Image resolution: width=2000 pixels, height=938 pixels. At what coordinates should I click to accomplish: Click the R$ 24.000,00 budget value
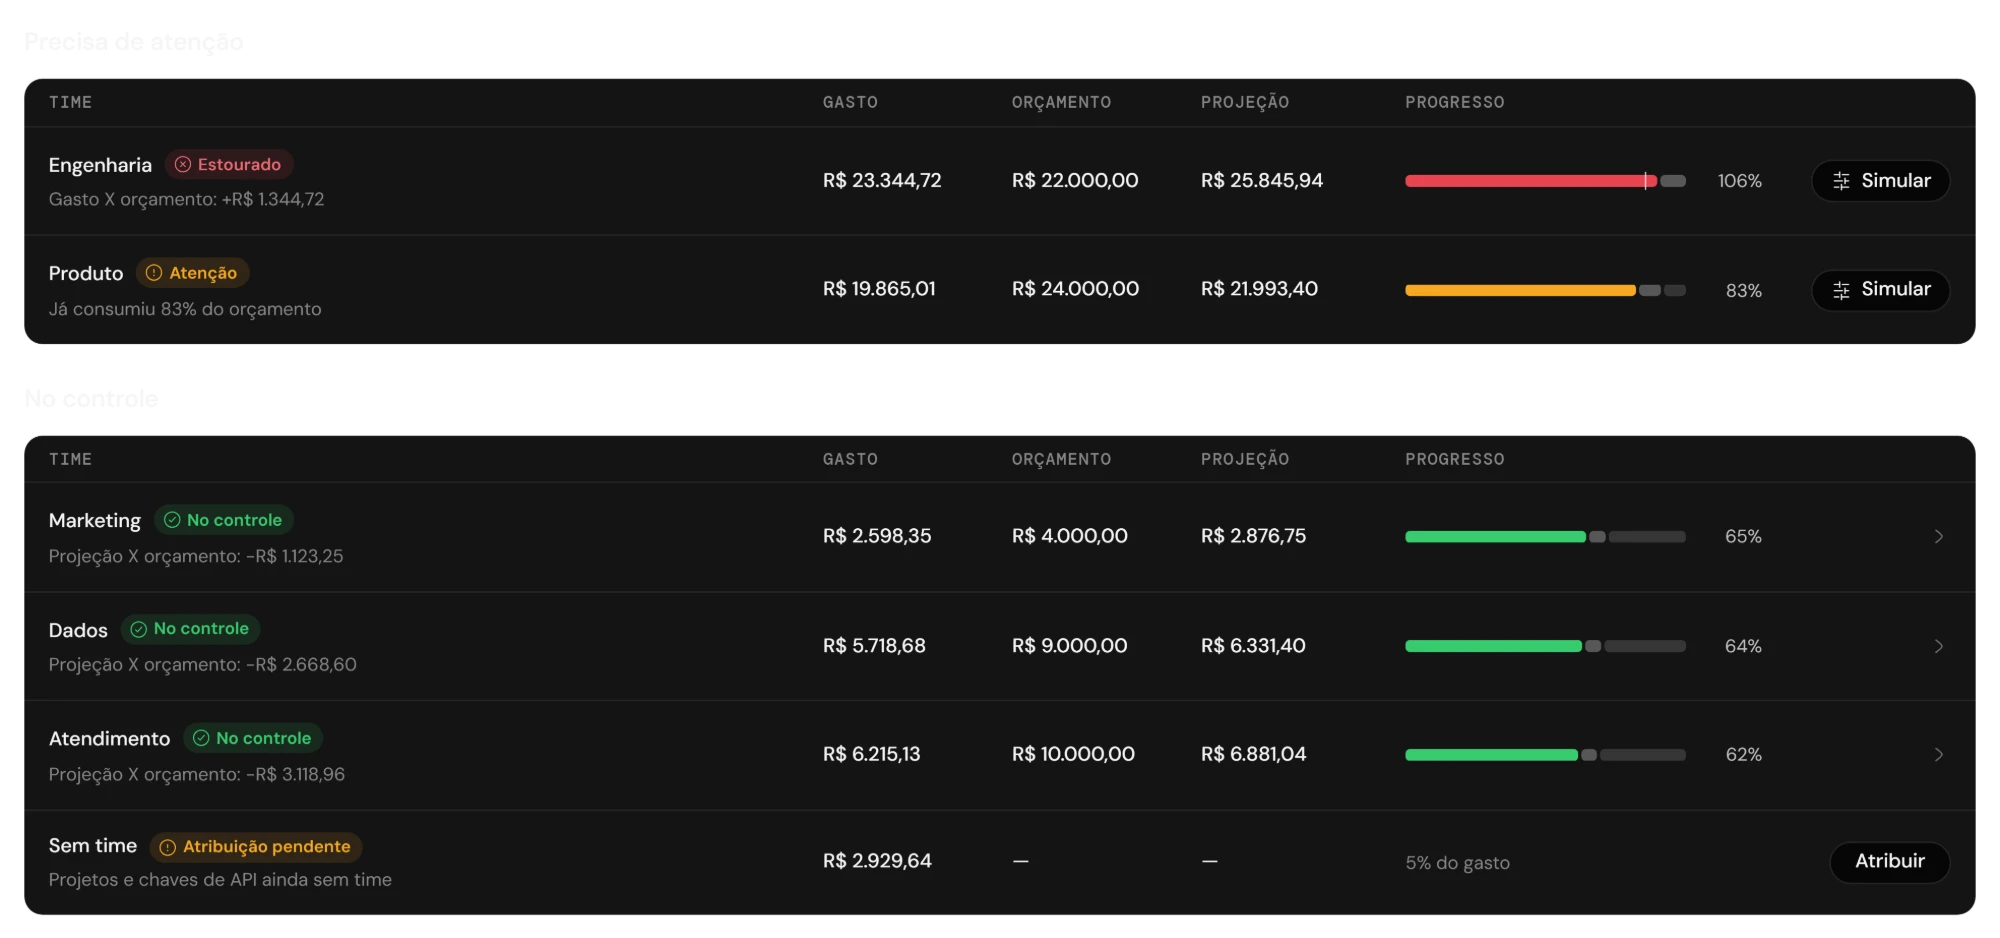click(x=1075, y=289)
